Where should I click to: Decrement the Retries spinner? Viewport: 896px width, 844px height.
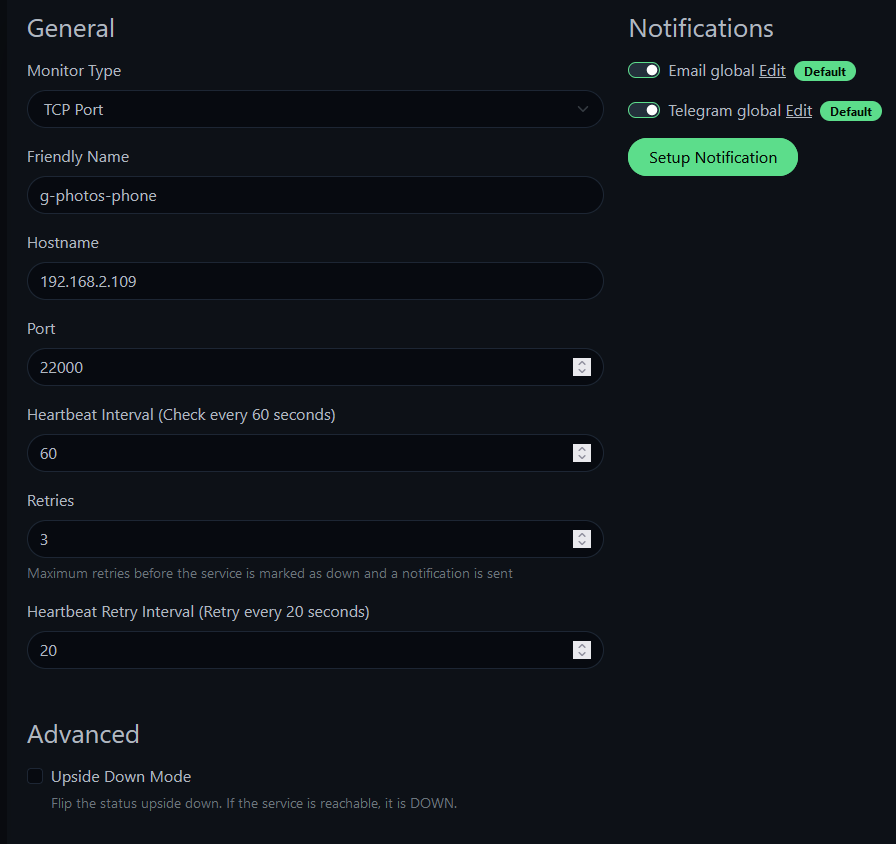(582, 543)
